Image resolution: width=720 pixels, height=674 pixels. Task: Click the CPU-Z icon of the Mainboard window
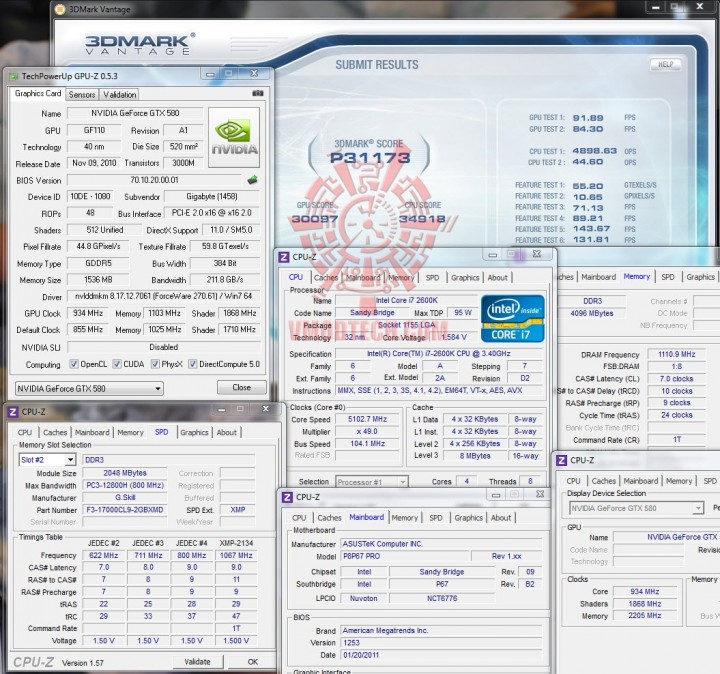tap(287, 497)
